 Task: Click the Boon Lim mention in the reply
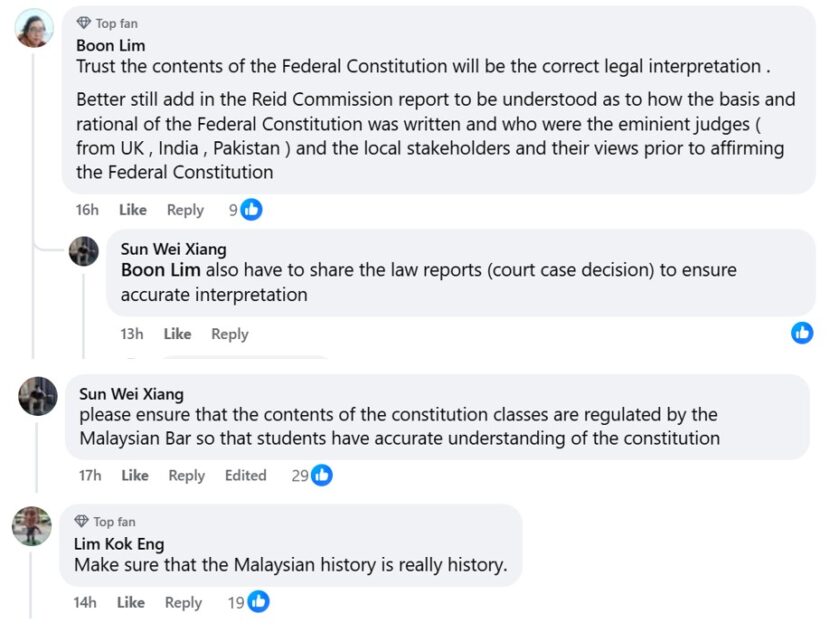click(161, 270)
